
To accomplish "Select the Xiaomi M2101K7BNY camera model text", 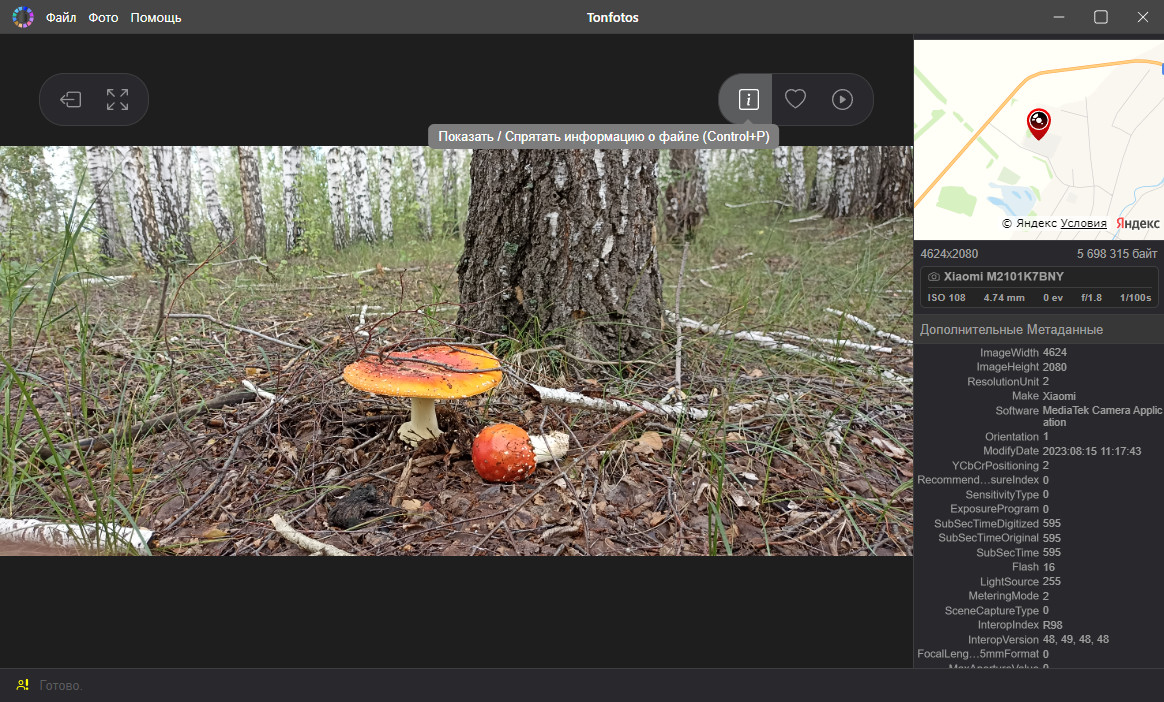I will point(1004,276).
